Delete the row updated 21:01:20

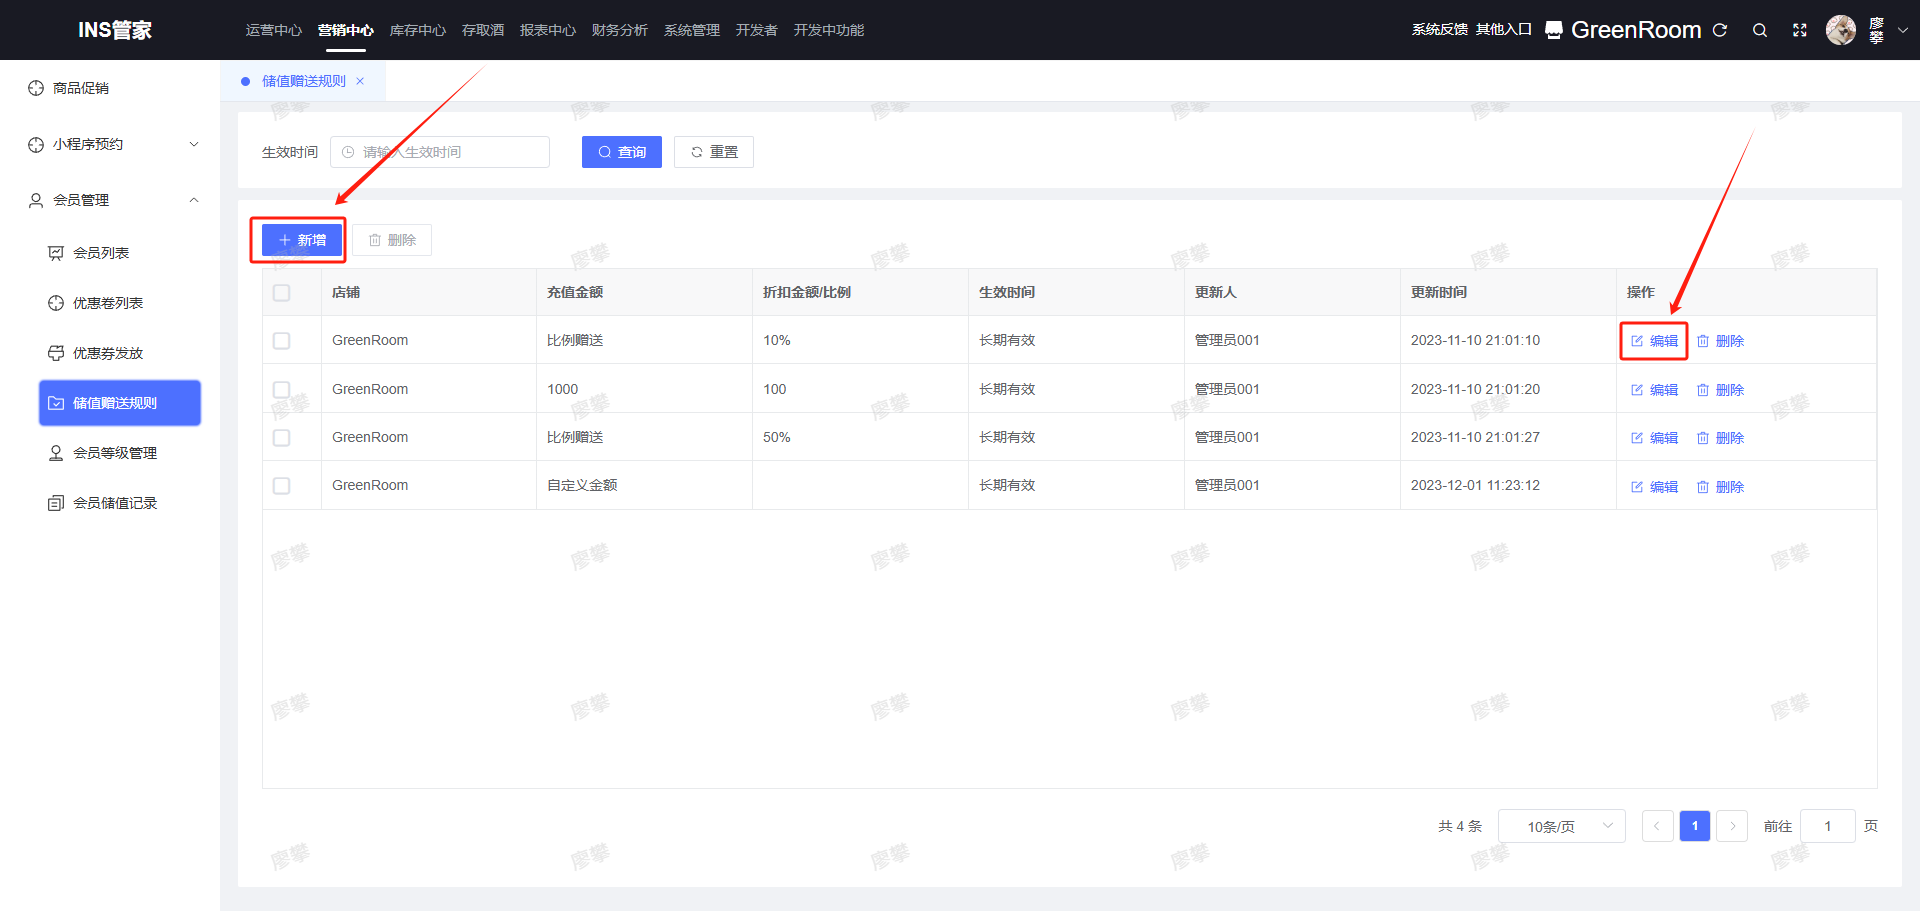(1720, 390)
